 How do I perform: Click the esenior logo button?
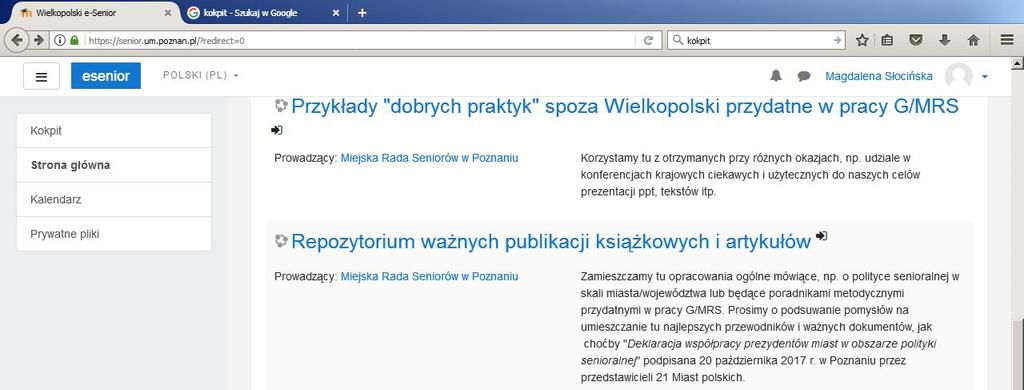[106, 76]
